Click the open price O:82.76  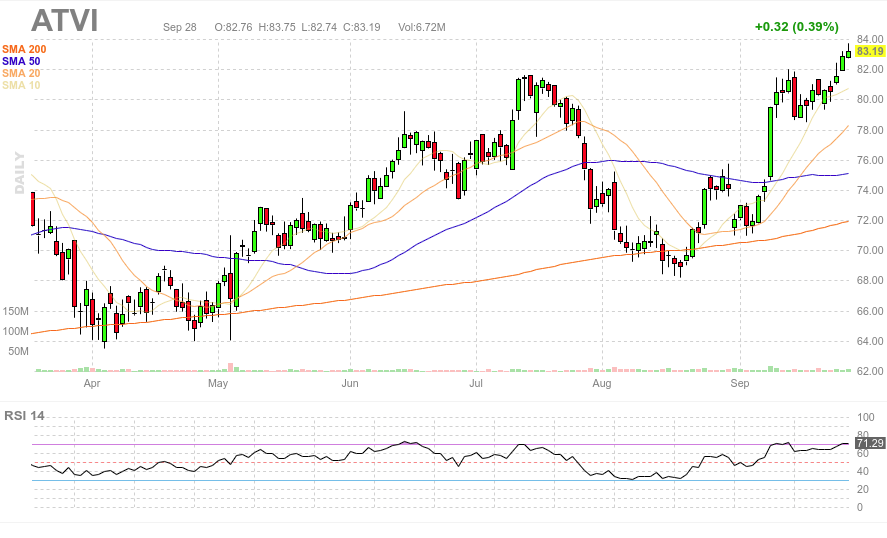[x=233, y=27]
